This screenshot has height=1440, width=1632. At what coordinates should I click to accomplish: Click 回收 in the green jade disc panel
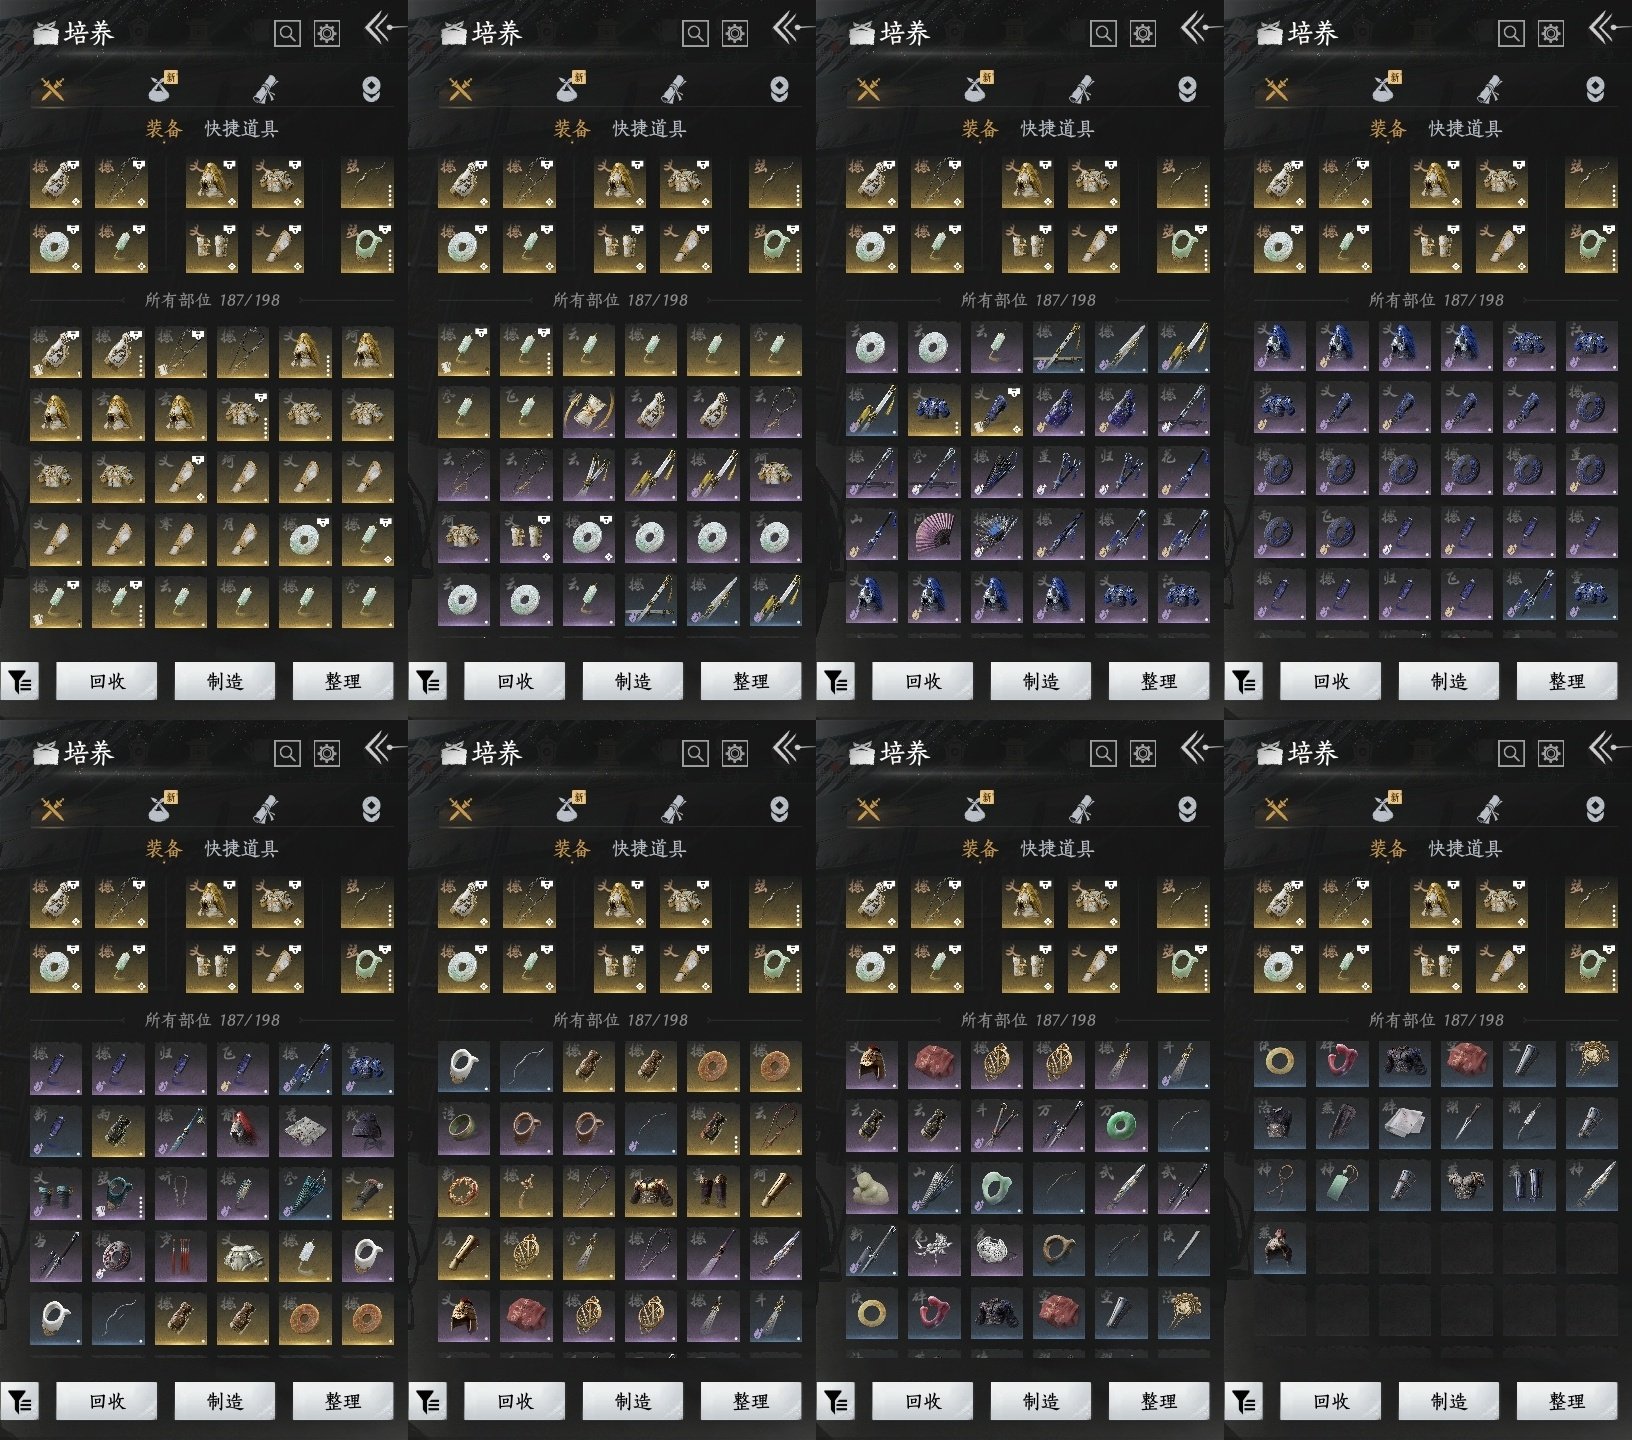[923, 1401]
